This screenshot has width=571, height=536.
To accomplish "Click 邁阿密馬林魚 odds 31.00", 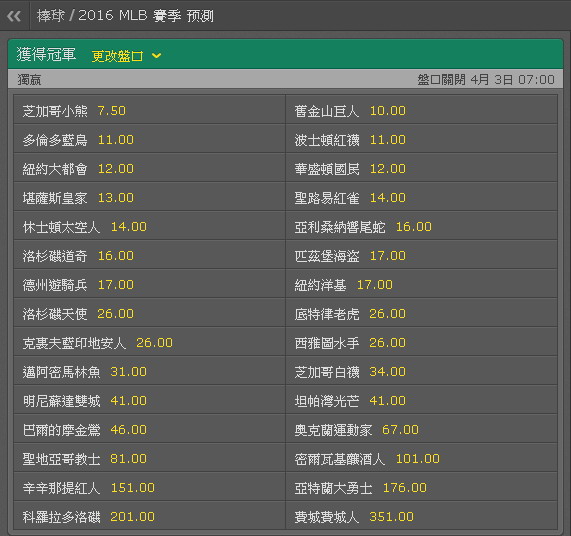I will [x=149, y=371].
